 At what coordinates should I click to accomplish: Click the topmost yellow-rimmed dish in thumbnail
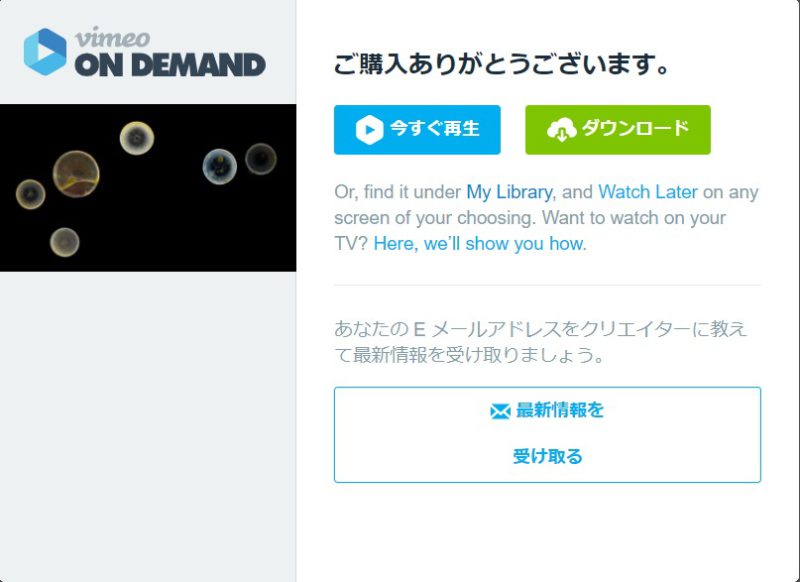[137, 138]
